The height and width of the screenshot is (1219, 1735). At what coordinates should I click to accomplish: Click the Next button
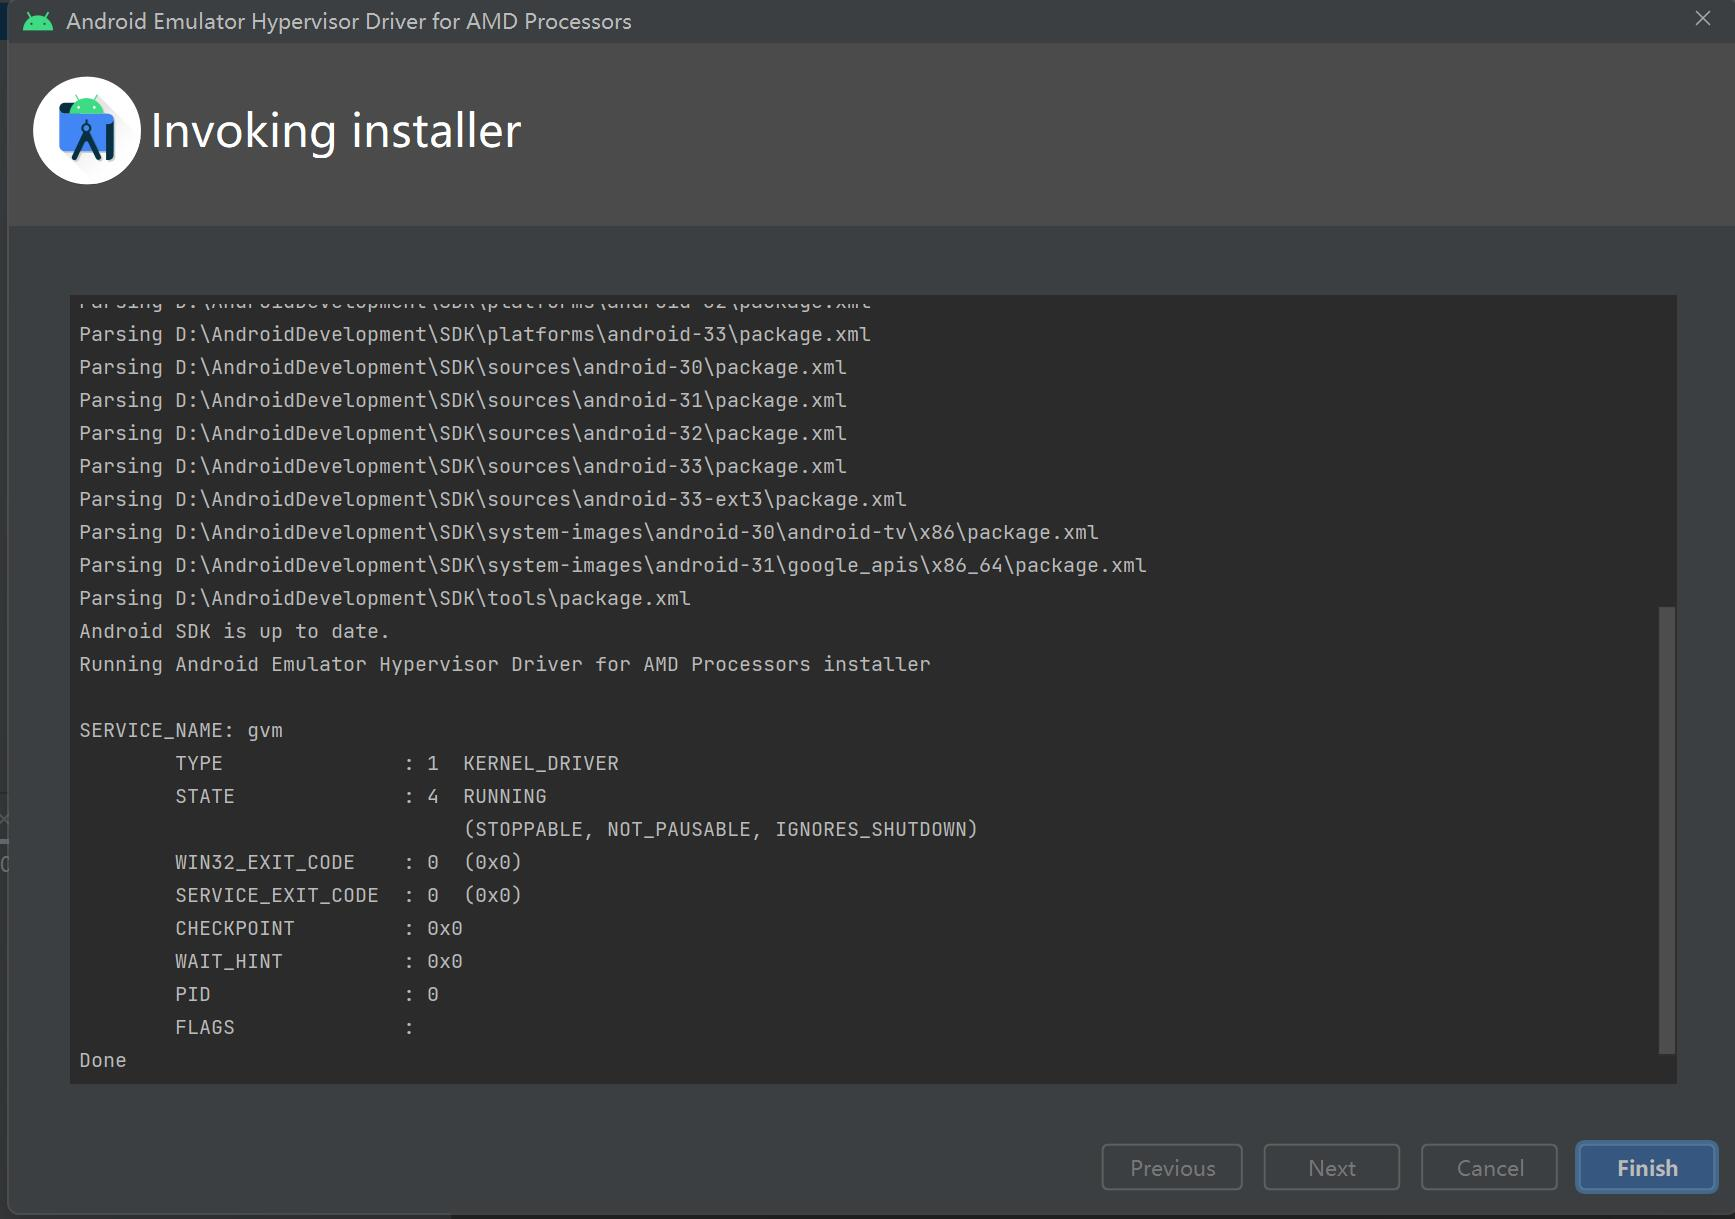point(1331,1167)
